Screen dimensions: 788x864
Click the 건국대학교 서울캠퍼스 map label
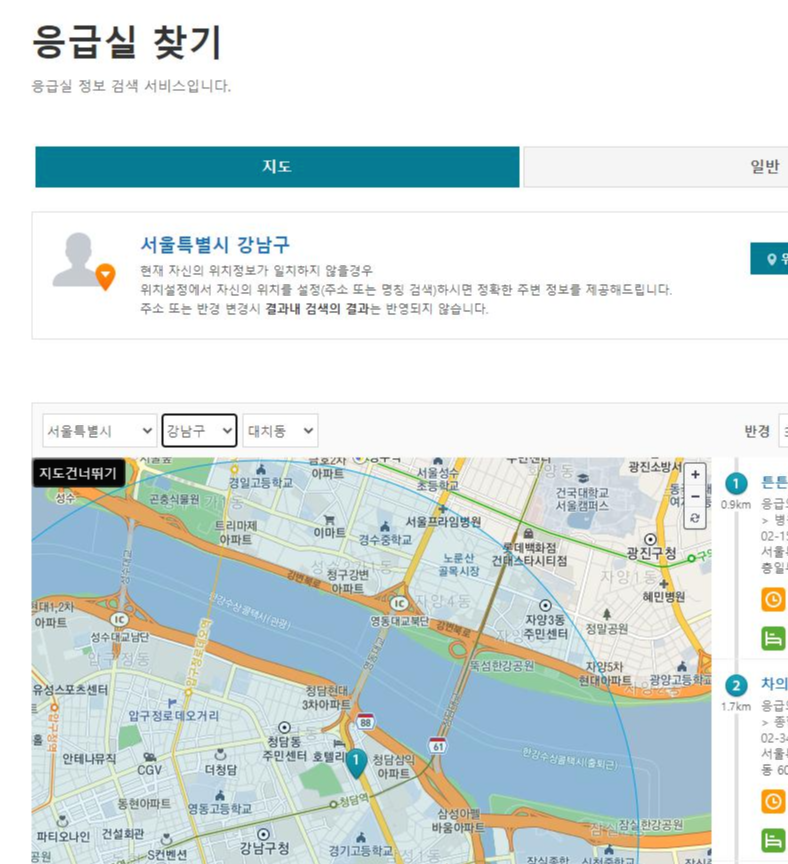tap(582, 499)
